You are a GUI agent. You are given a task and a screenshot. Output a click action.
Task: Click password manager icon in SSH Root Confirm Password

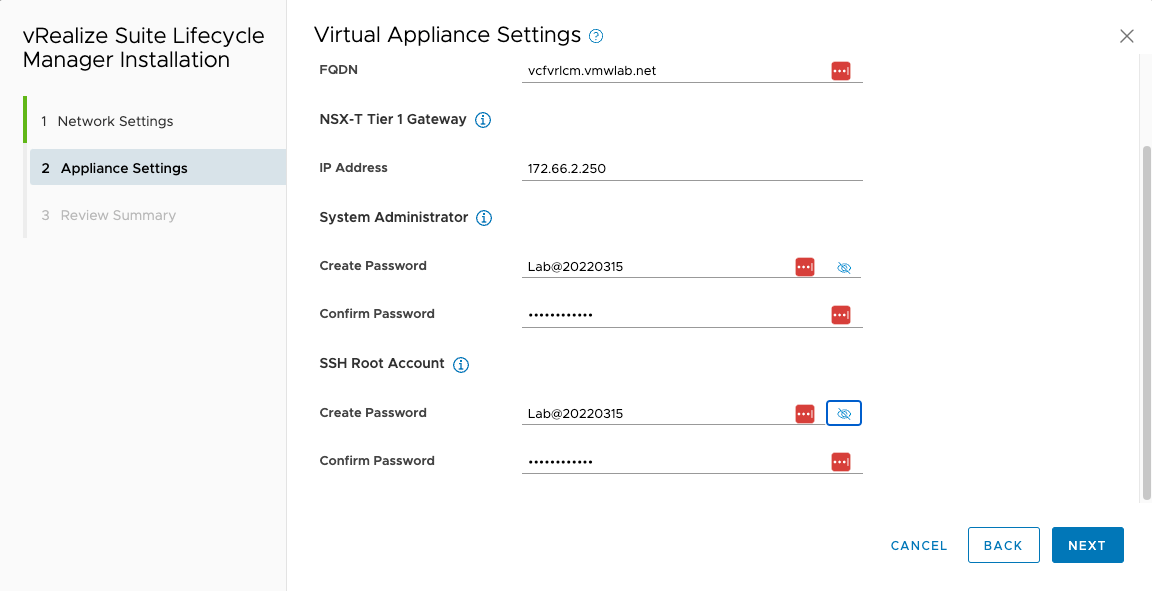click(840, 462)
